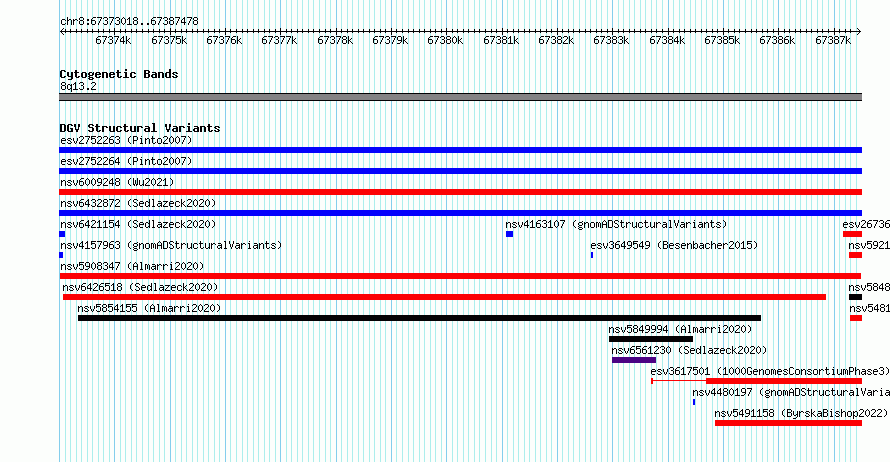Open esv3617501 (1000GenomesConsortiumPhase3) label

click(770, 371)
